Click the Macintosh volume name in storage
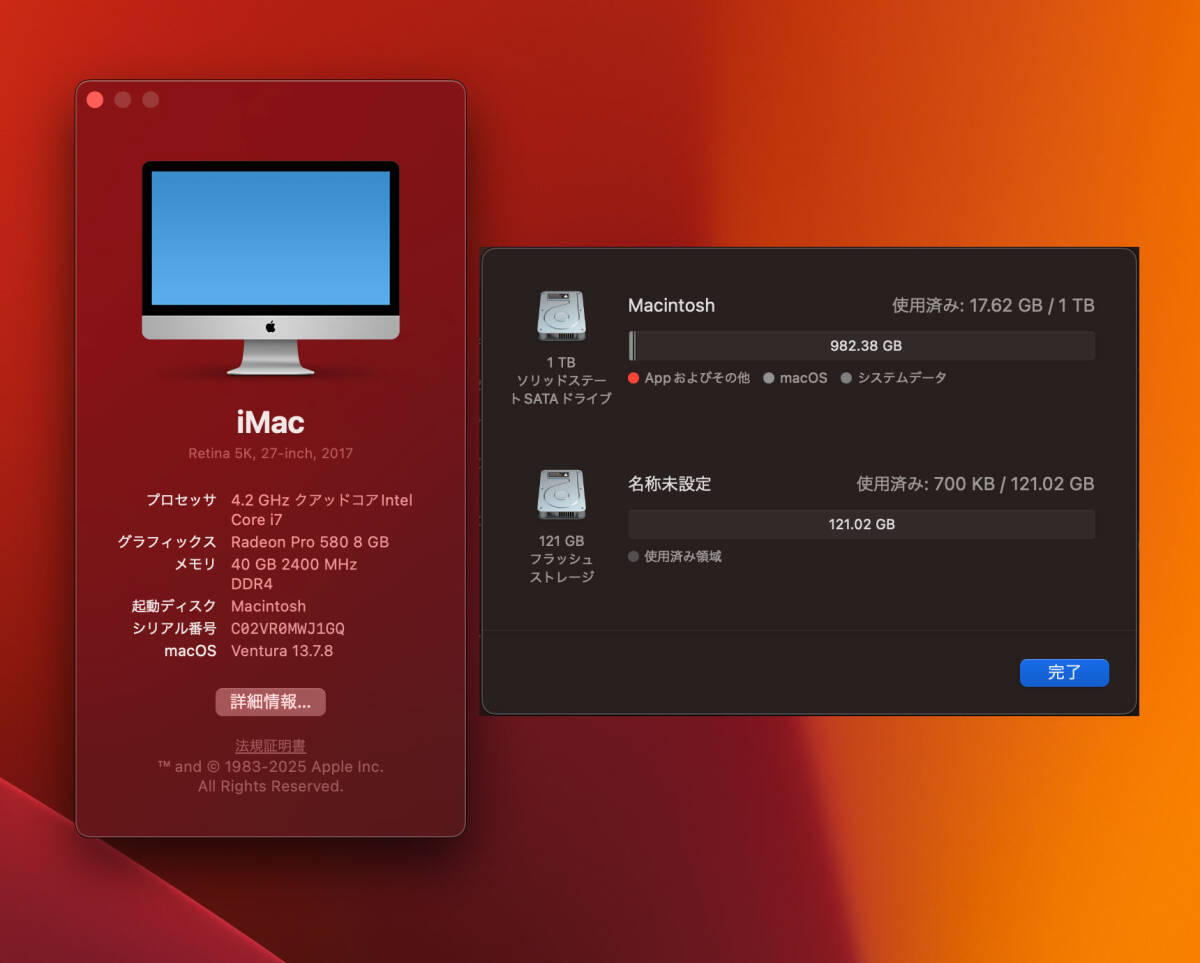The height and width of the screenshot is (963, 1200). (671, 306)
